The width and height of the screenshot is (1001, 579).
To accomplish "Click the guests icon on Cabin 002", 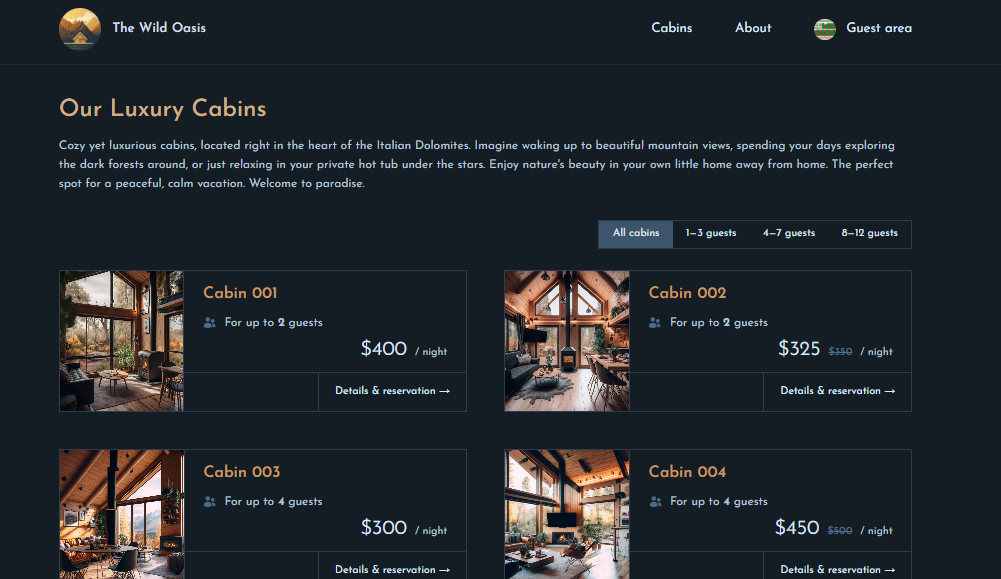I will pyautogui.click(x=655, y=323).
